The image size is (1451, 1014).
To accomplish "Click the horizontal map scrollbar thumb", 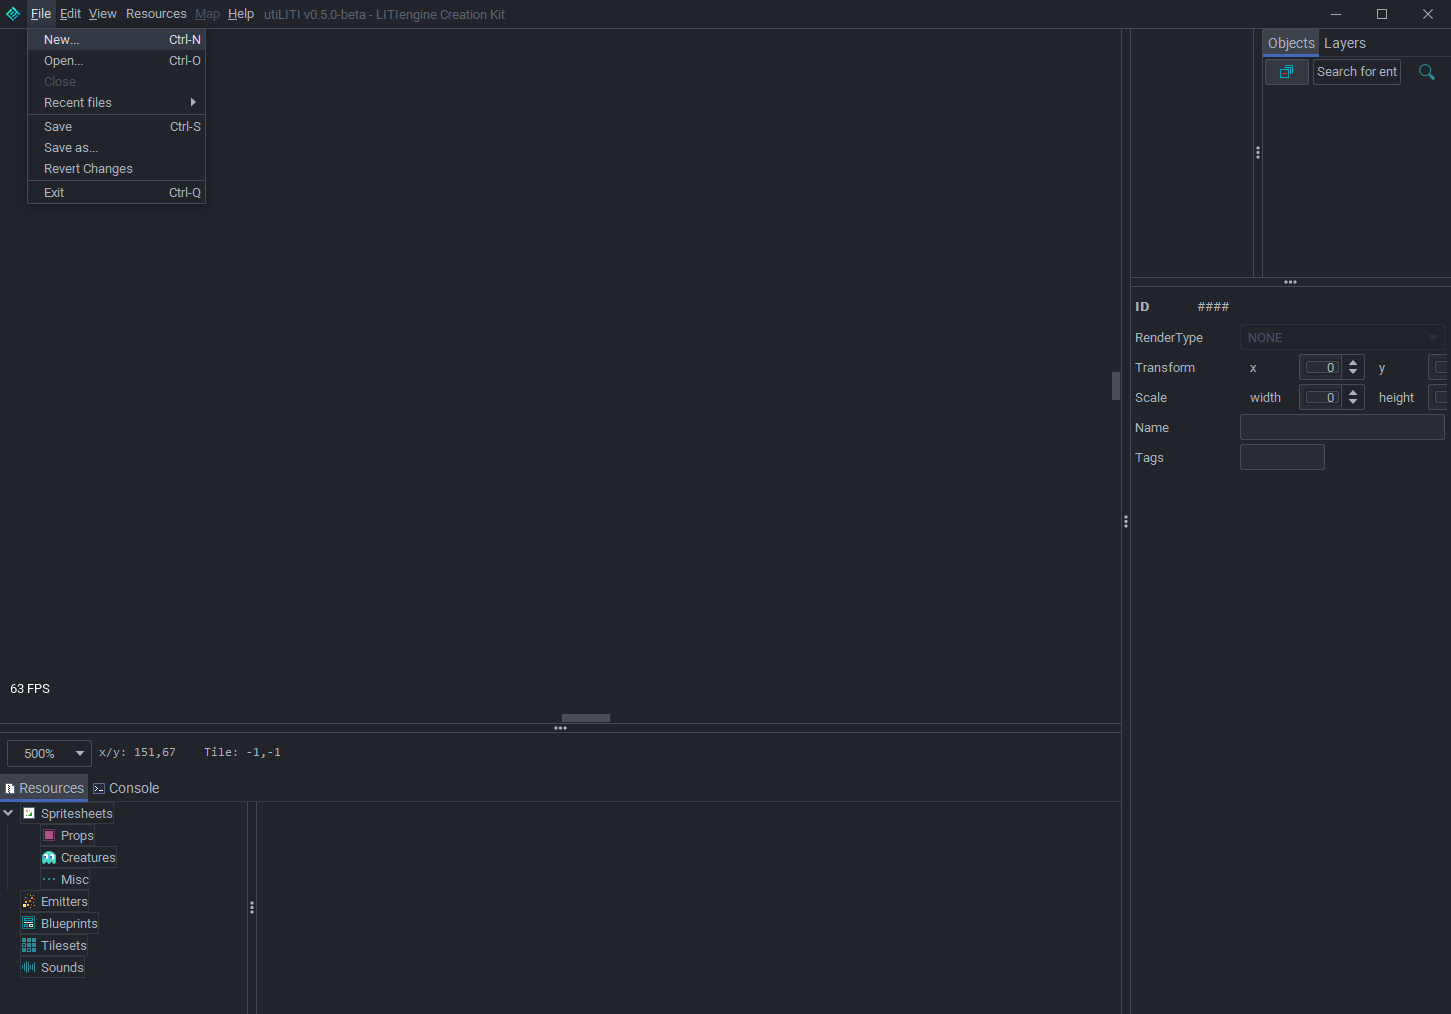I will tap(586, 718).
